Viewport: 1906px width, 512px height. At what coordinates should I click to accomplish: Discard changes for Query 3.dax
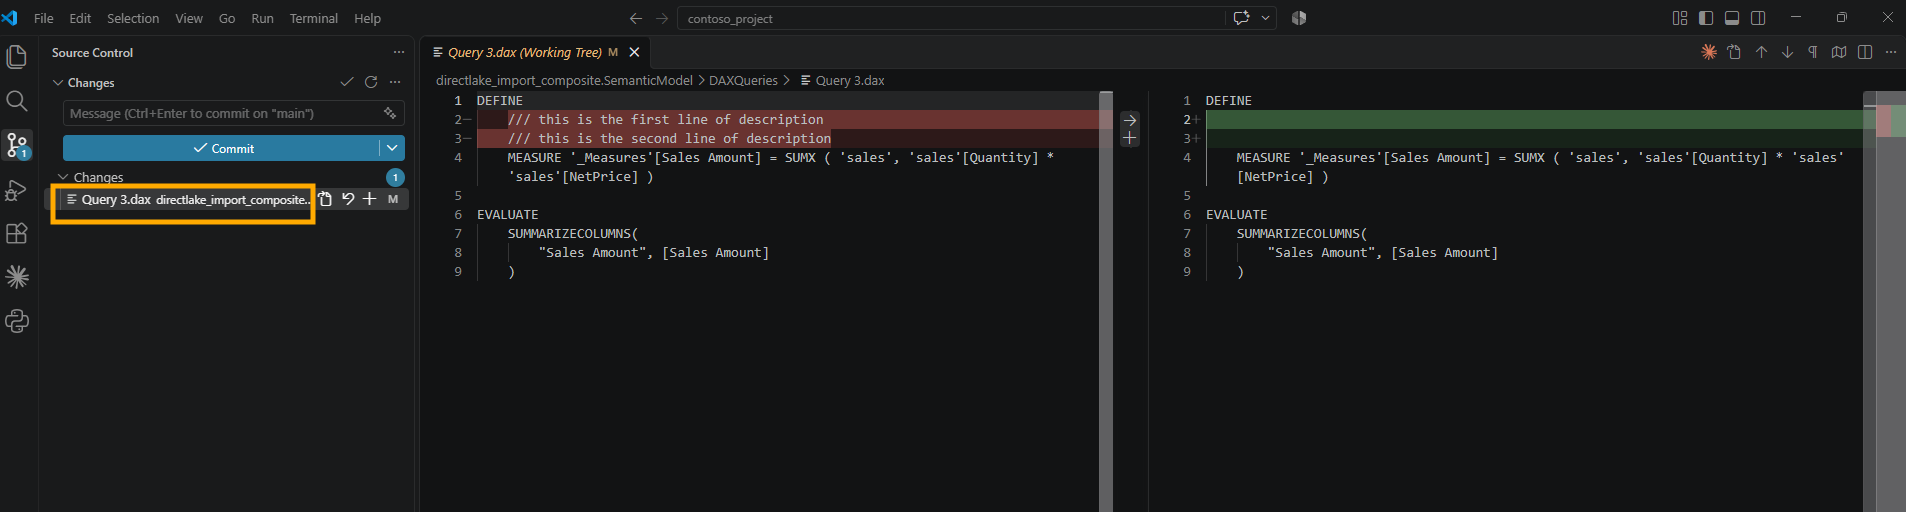pos(348,199)
